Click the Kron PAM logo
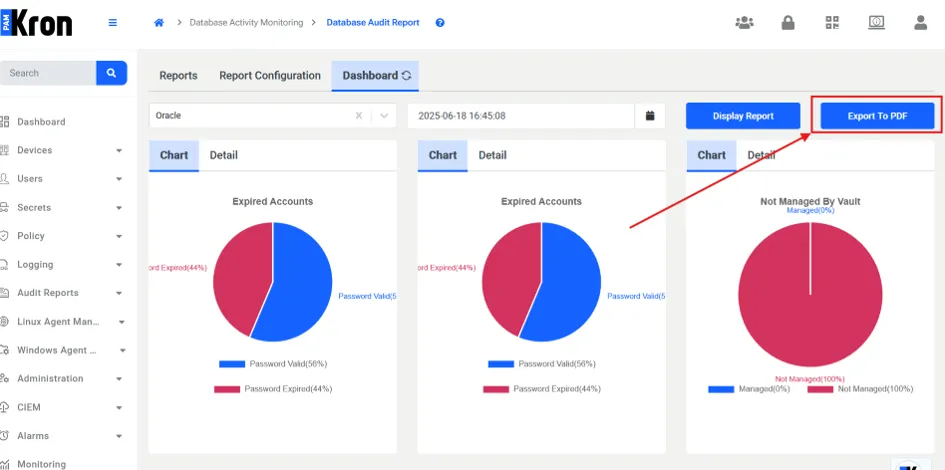945x470 pixels. 36,23
